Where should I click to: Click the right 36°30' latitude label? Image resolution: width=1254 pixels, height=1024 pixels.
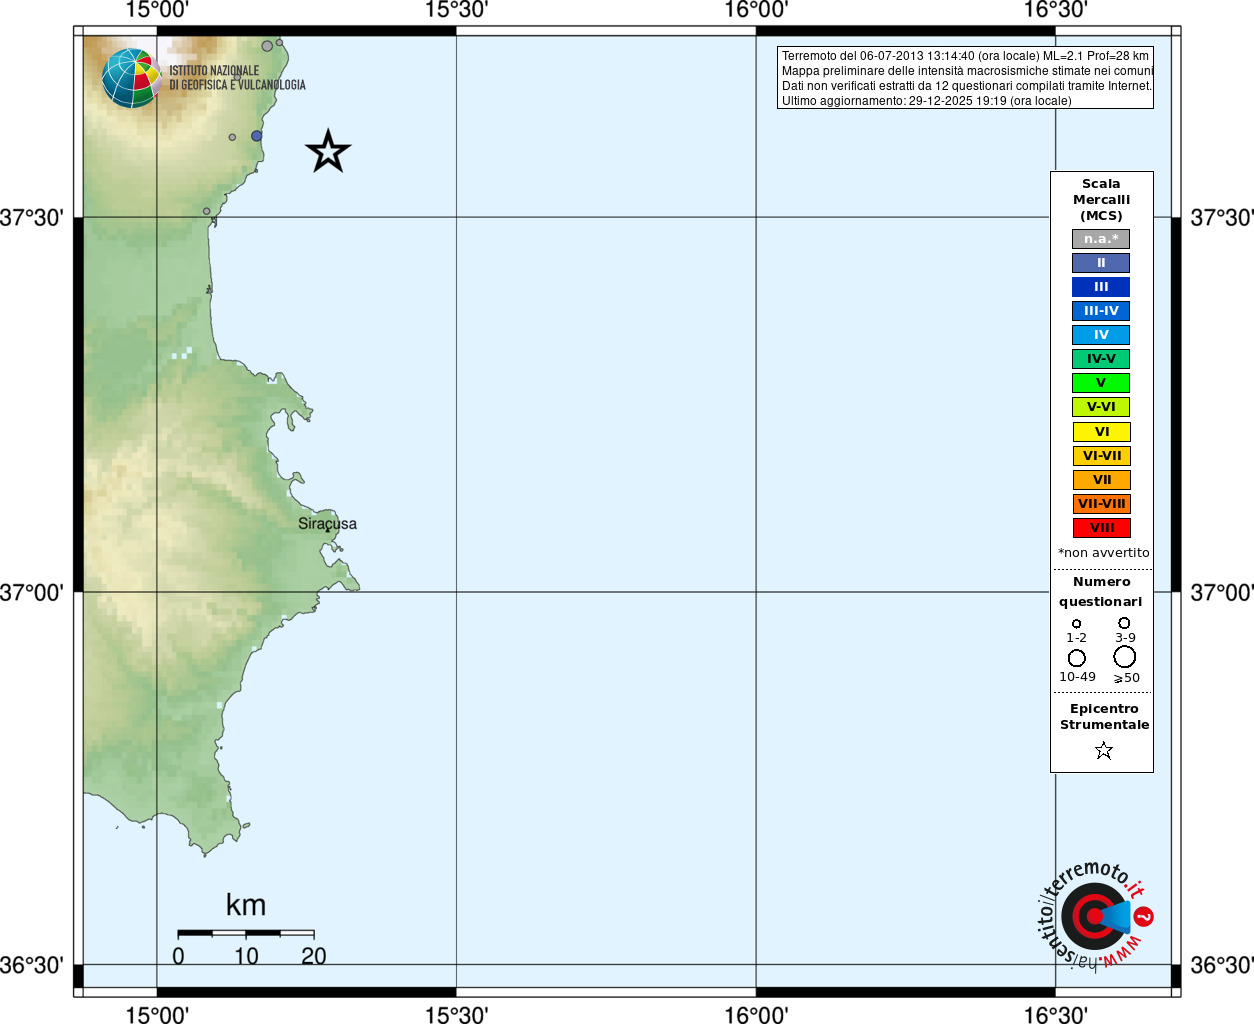[1221, 965]
